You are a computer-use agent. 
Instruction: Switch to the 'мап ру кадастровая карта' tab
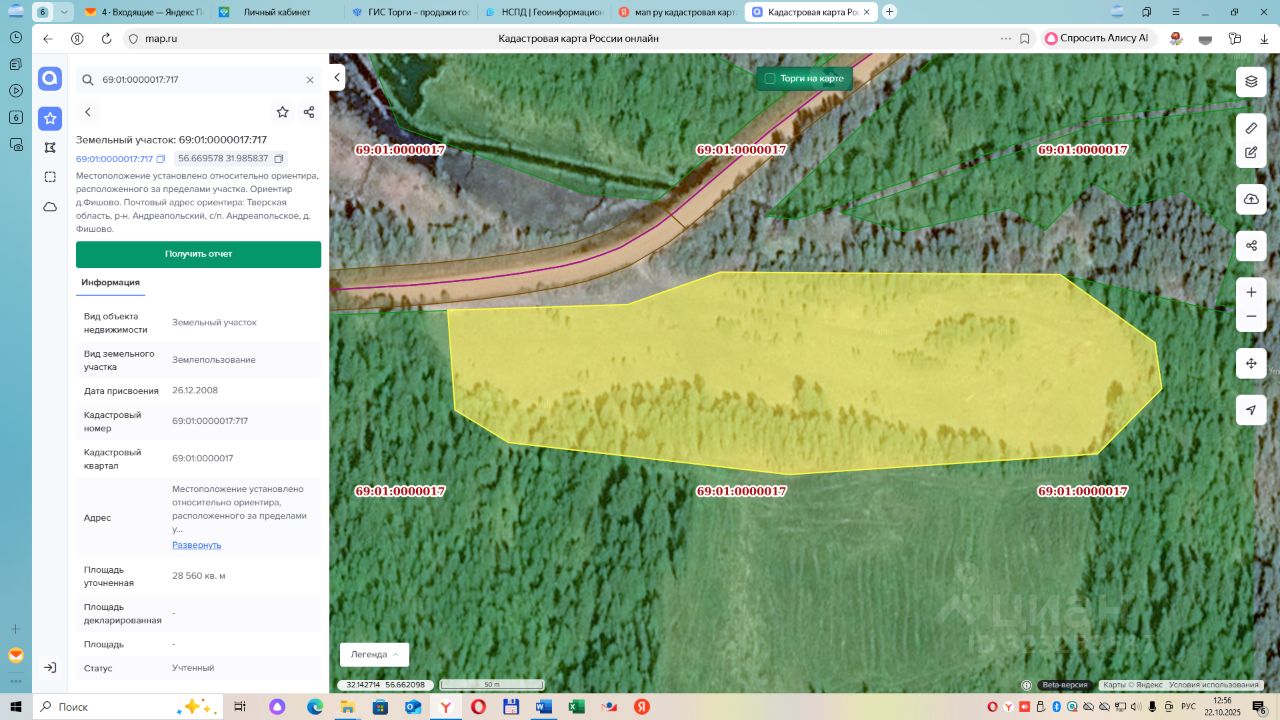click(x=677, y=12)
